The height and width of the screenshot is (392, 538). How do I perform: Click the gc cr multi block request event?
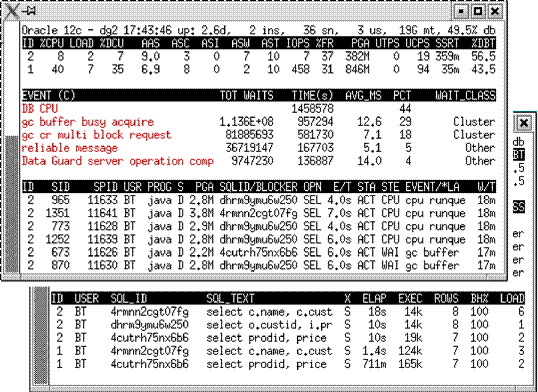96,135
